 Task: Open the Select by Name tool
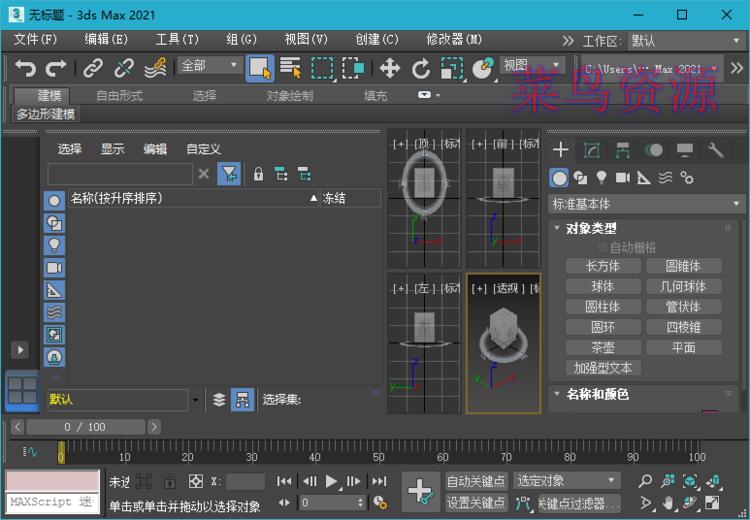pyautogui.click(x=290, y=68)
